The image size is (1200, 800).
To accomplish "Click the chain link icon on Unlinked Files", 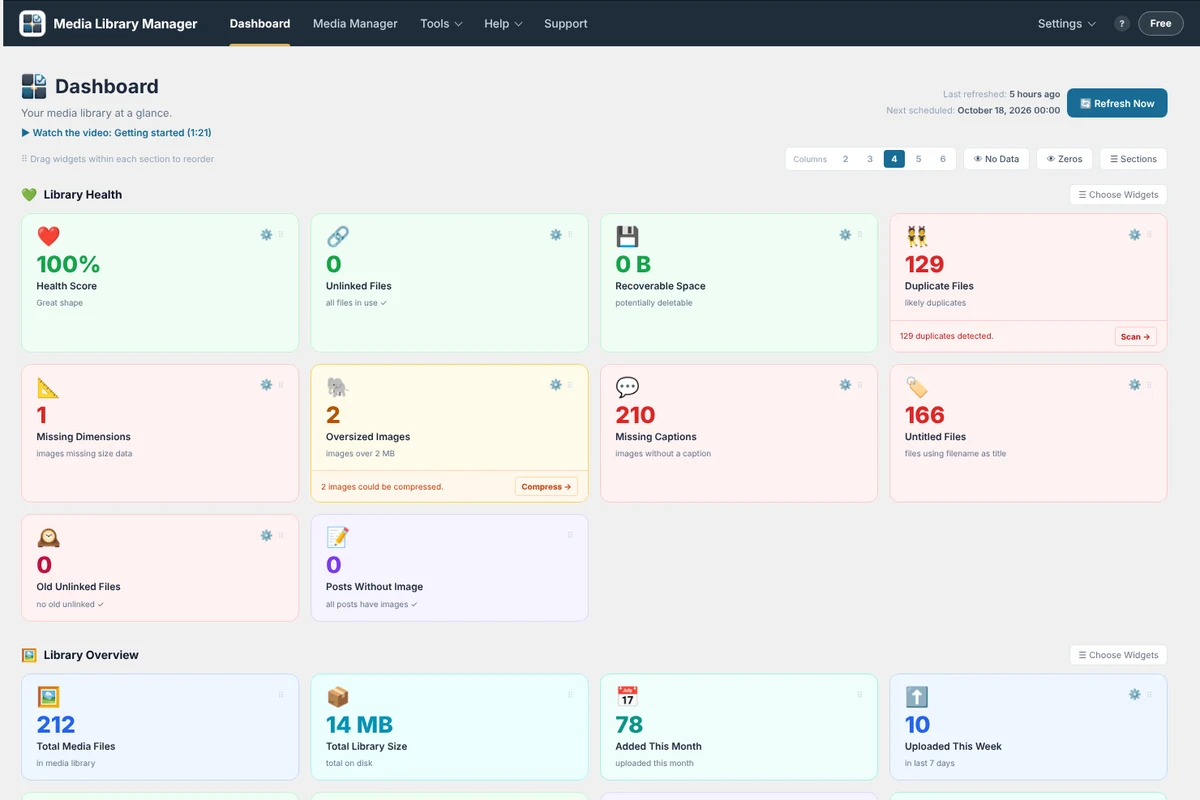I will click(x=338, y=236).
